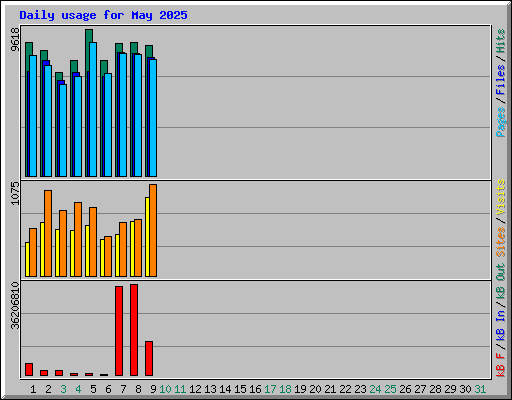
Task: Click the top panel axis value 9618
Action: pyautogui.click(x=15, y=39)
